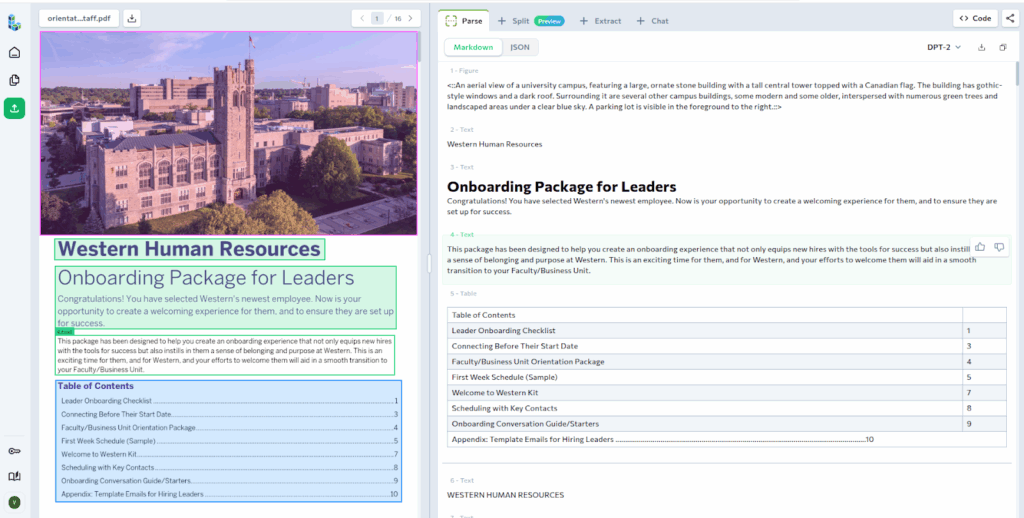Open the API key icon in sidebar
The height and width of the screenshot is (518, 1024).
click(14, 451)
